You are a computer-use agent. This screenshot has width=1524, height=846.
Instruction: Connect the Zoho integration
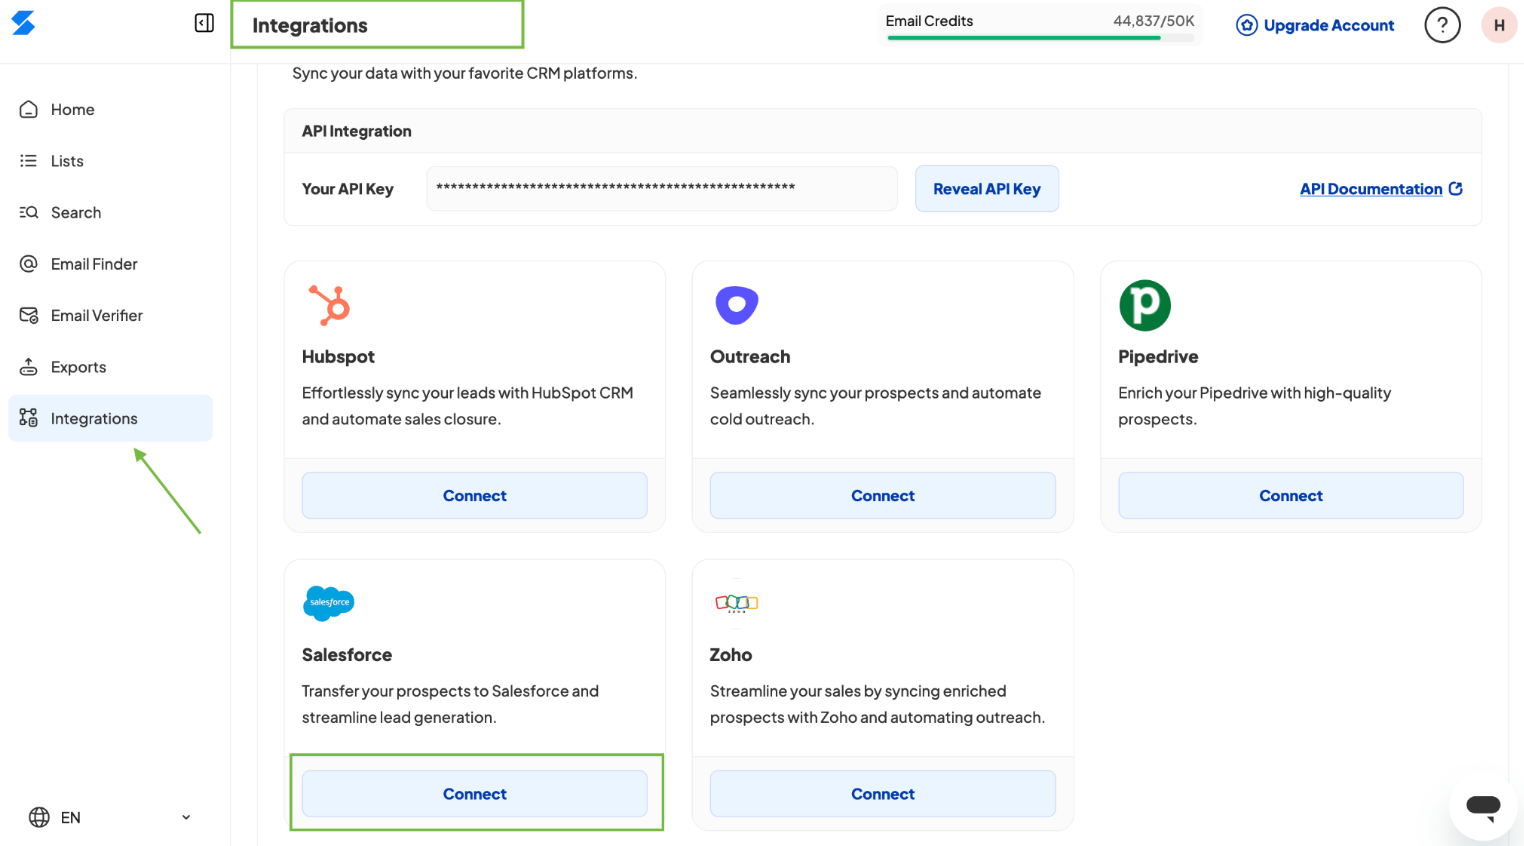click(x=883, y=793)
